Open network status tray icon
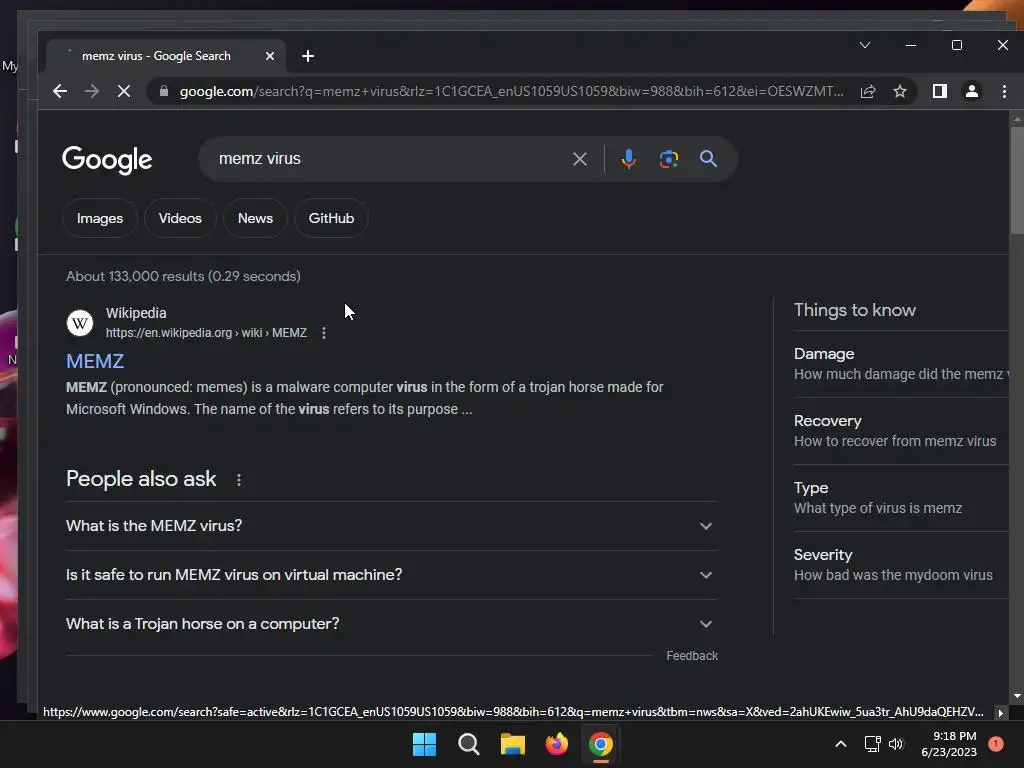The width and height of the screenshot is (1024, 768). (872, 744)
